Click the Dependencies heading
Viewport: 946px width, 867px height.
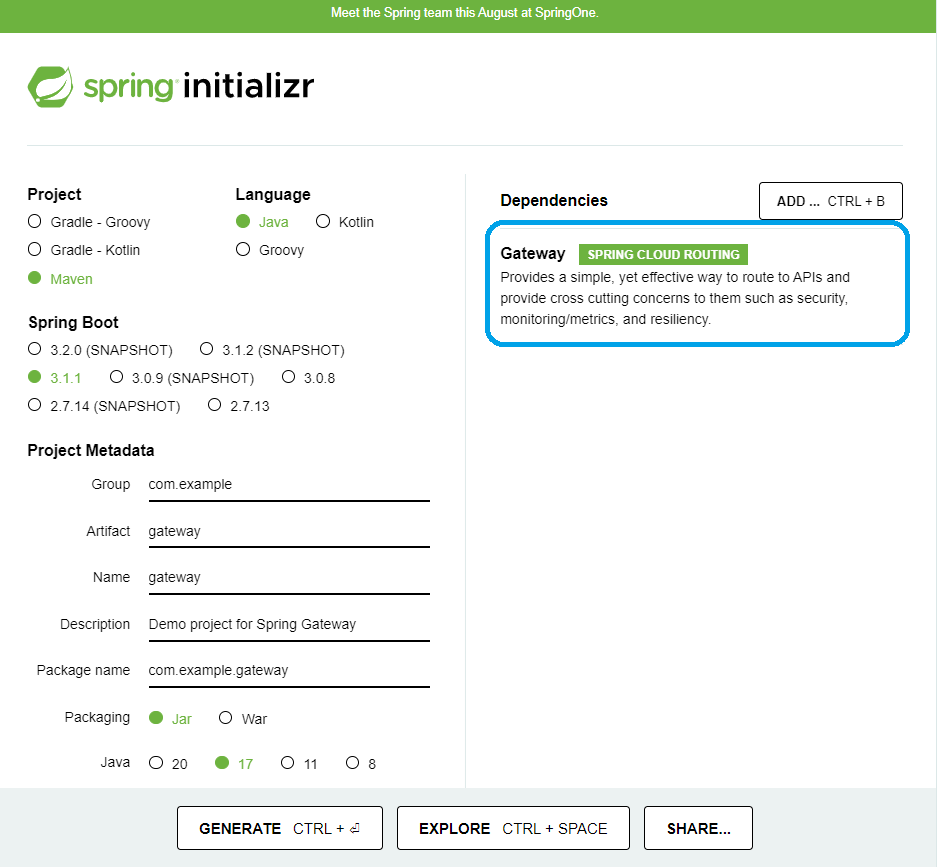click(554, 200)
